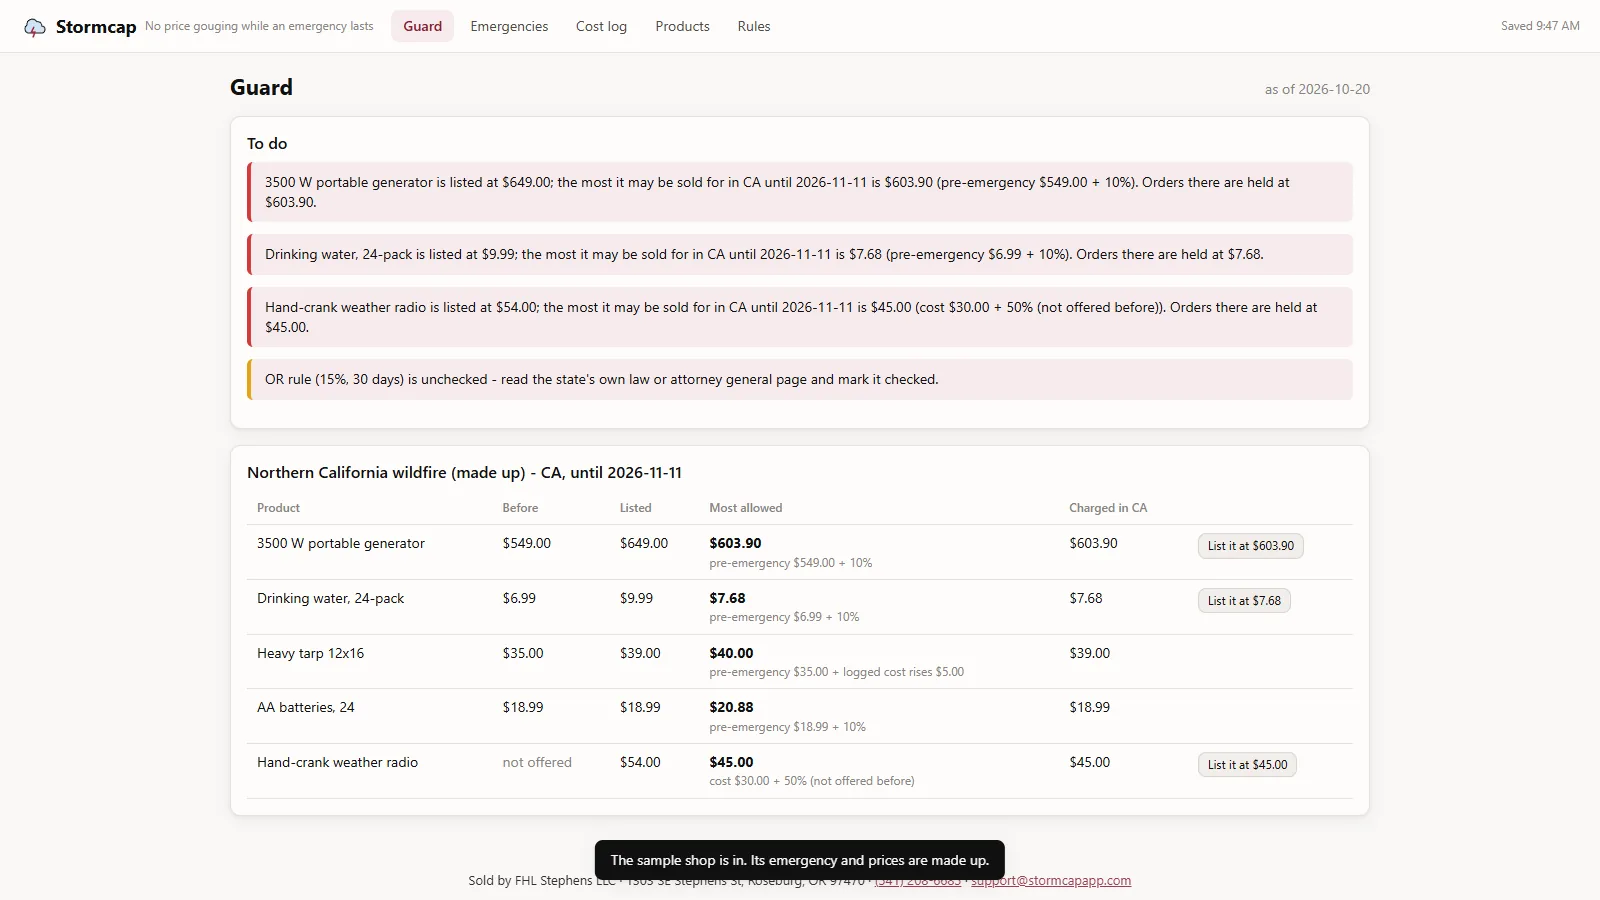Open the Rules tab

coord(754,26)
